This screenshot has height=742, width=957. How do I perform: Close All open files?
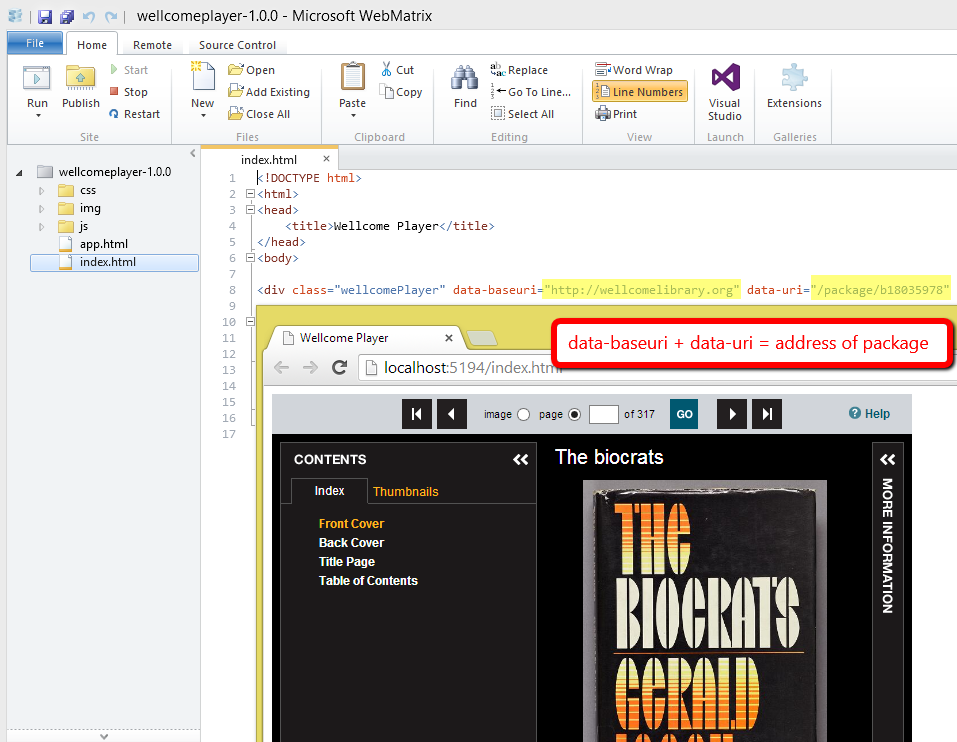click(x=259, y=114)
